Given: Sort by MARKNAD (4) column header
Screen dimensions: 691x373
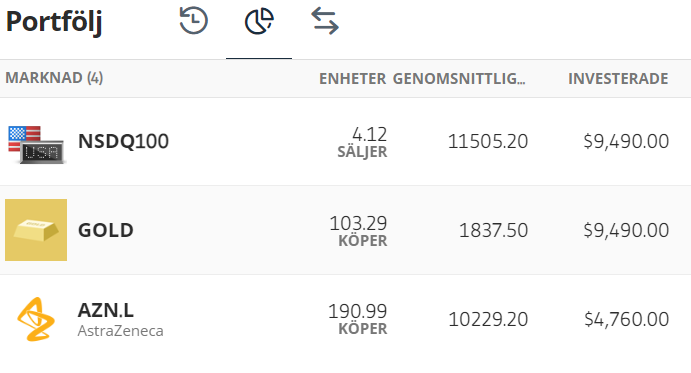Looking at the screenshot, I should click(x=54, y=78).
